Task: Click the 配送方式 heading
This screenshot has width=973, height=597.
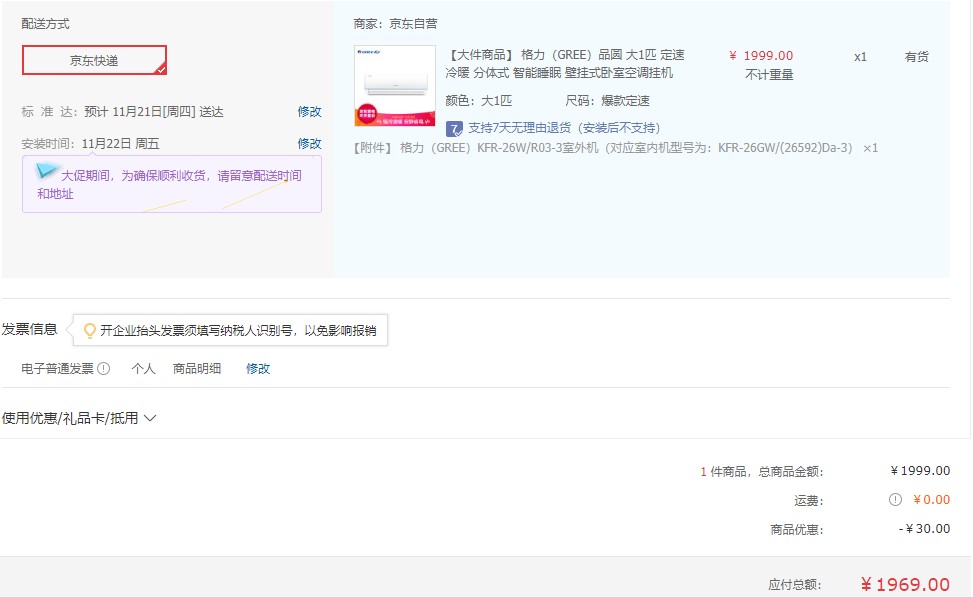Action: (x=45, y=24)
